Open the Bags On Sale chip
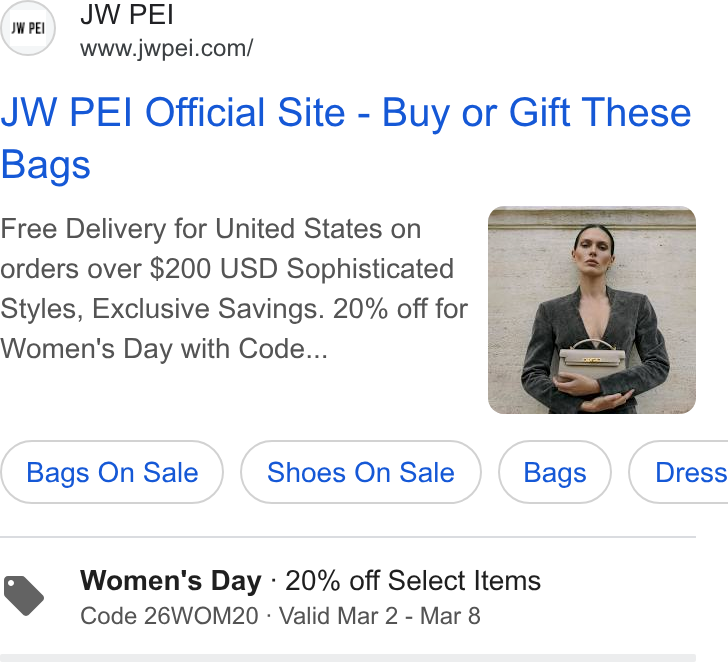The width and height of the screenshot is (728, 662). 112,472
